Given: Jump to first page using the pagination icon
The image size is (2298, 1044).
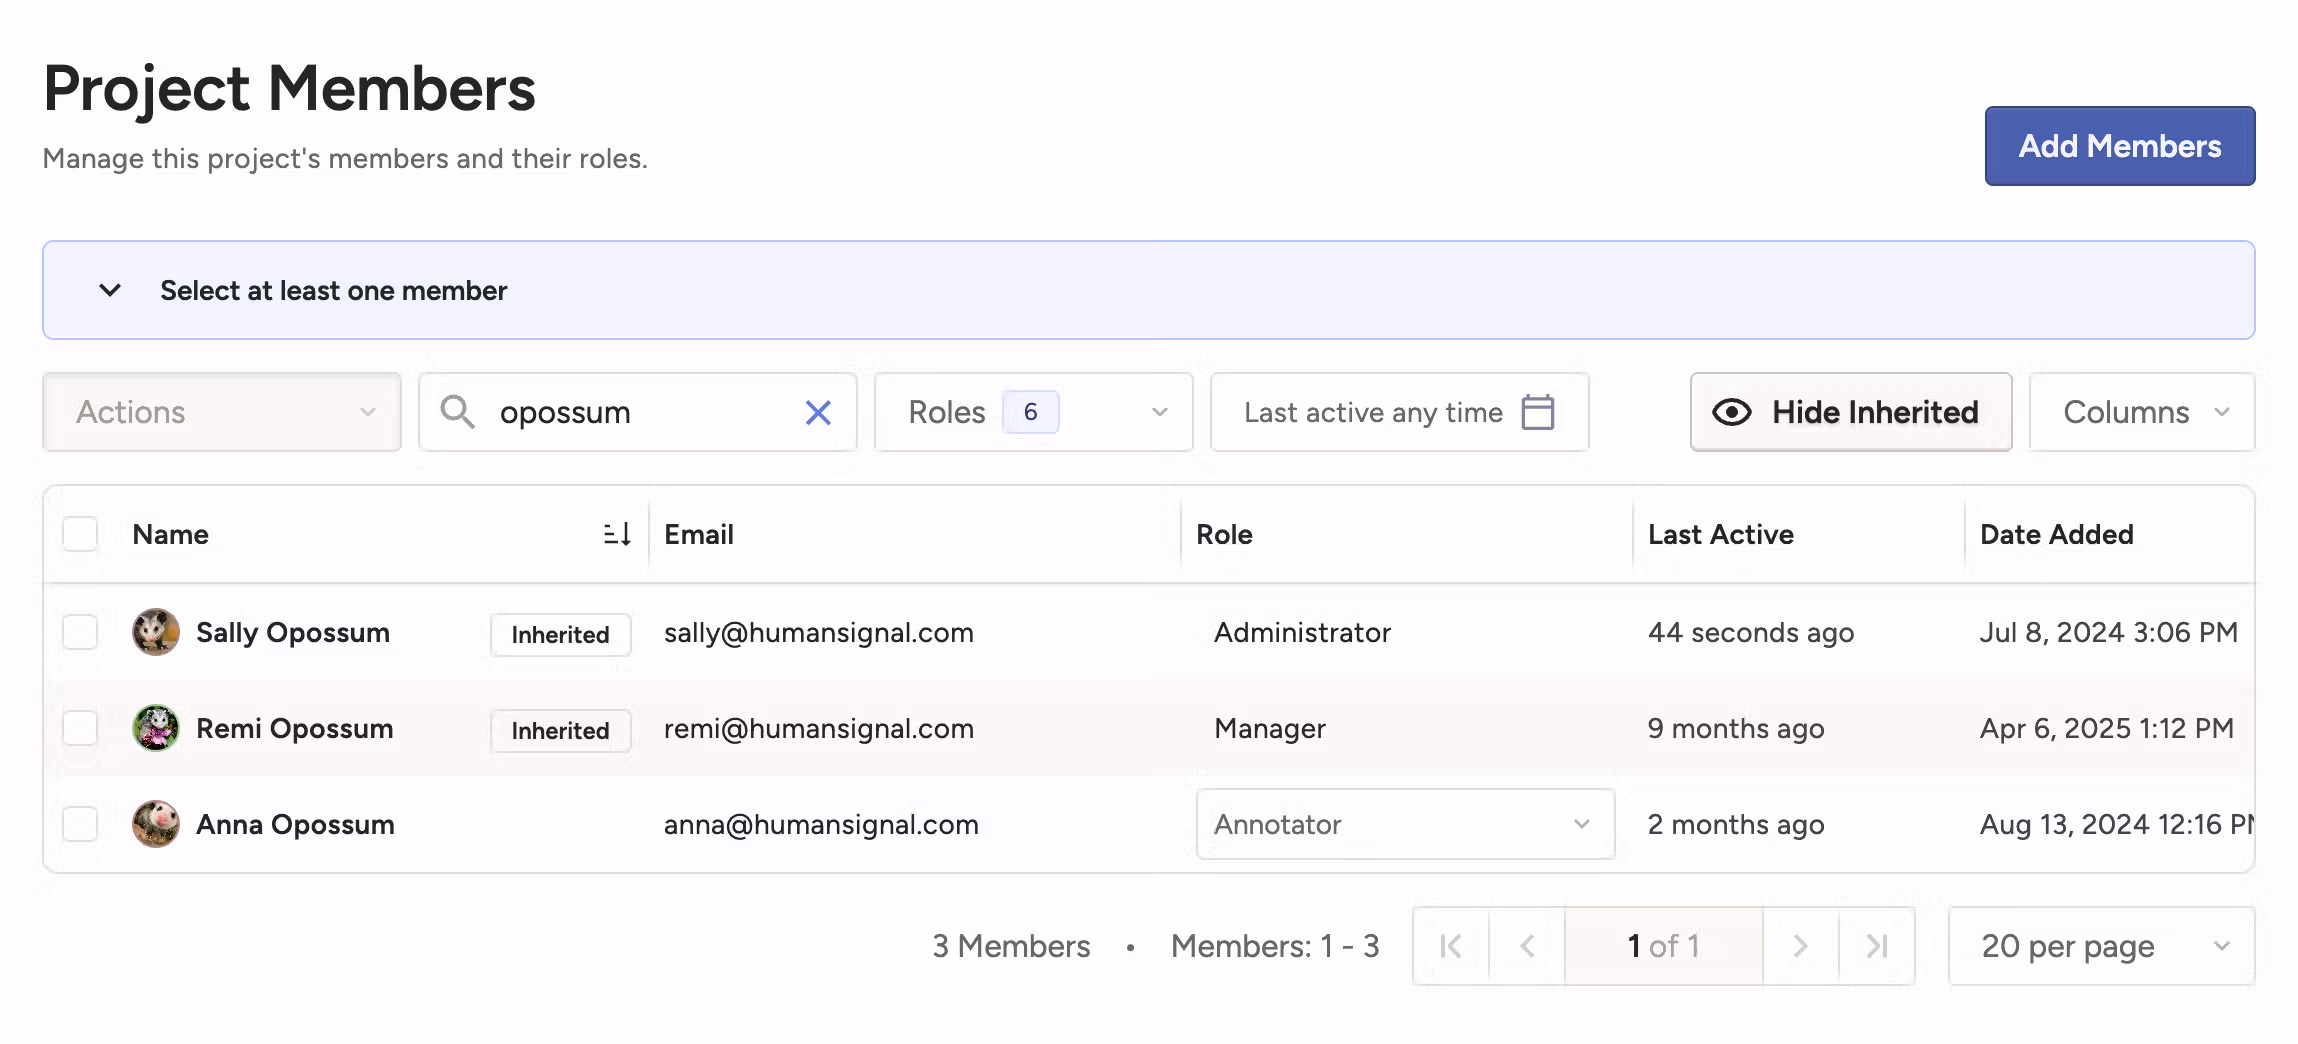Looking at the screenshot, I should click(1450, 945).
